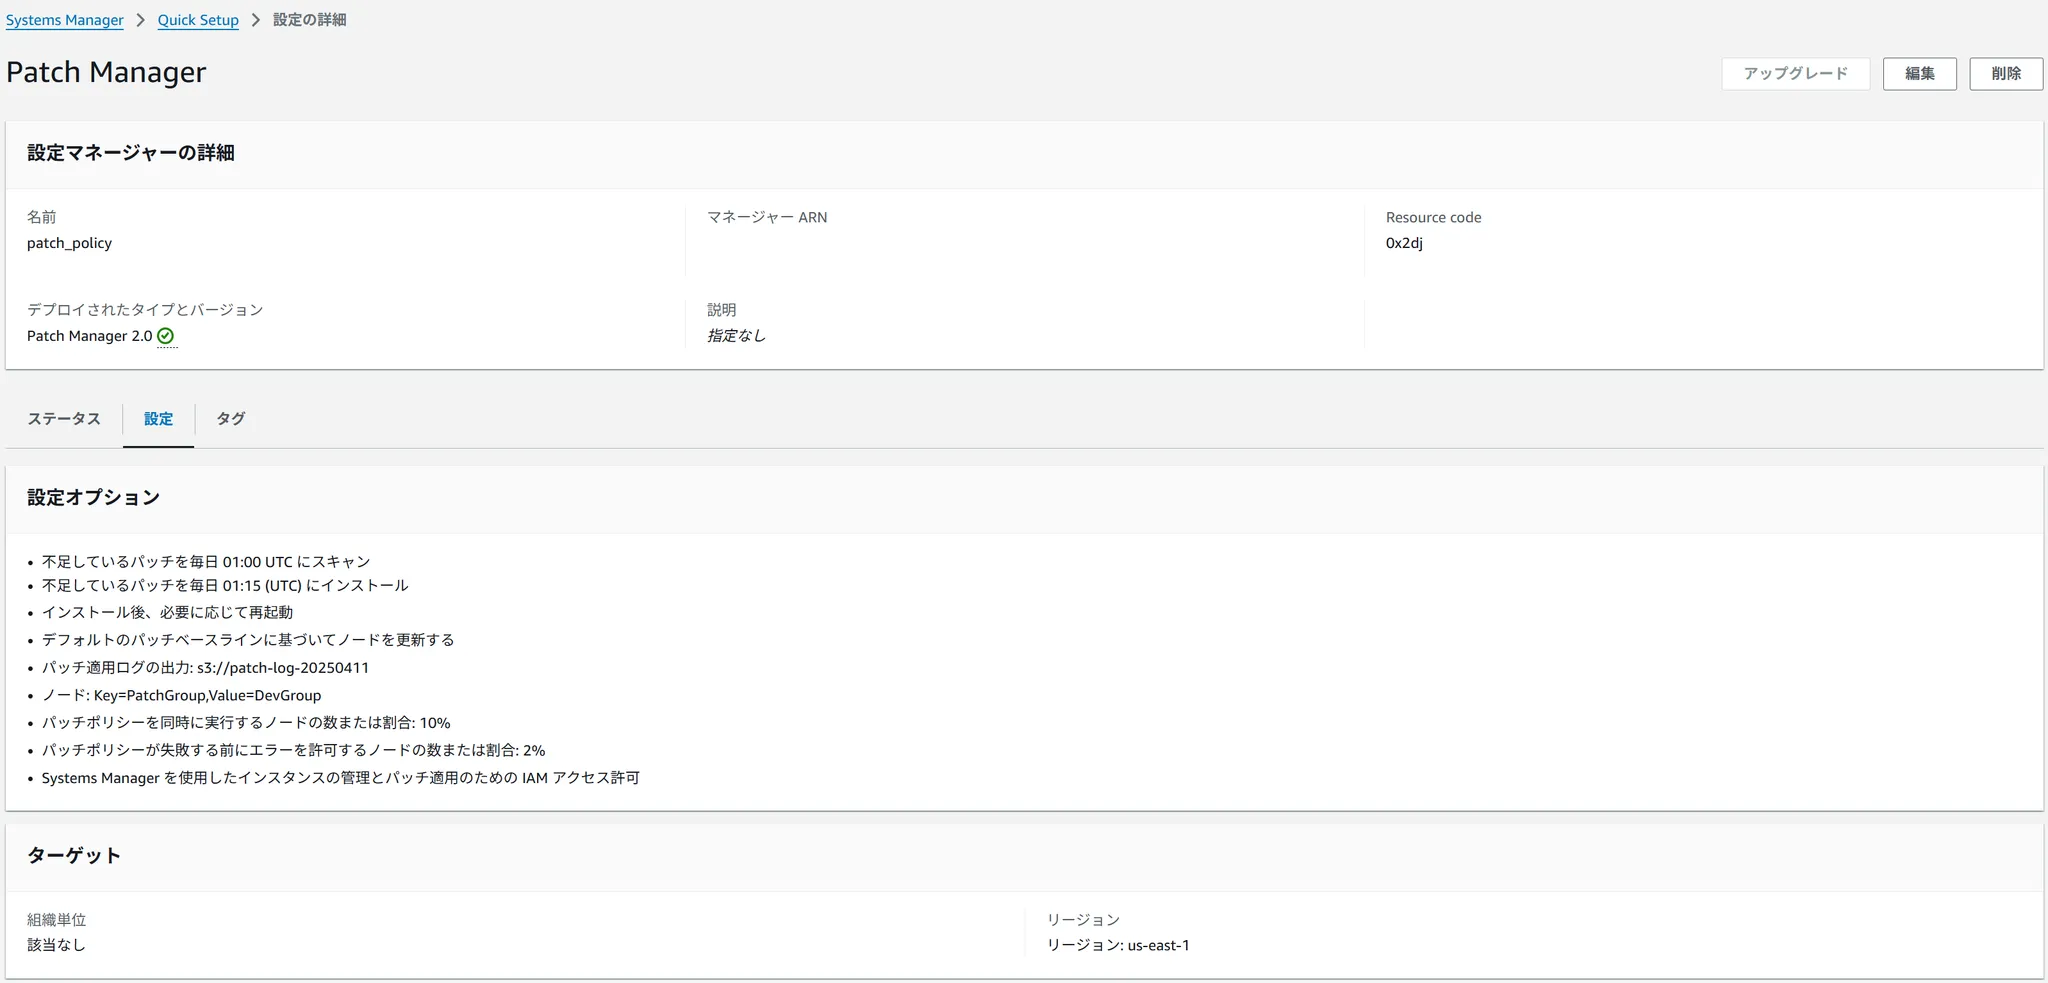
Task: Switch to the ステータス tab
Action: click(64, 419)
